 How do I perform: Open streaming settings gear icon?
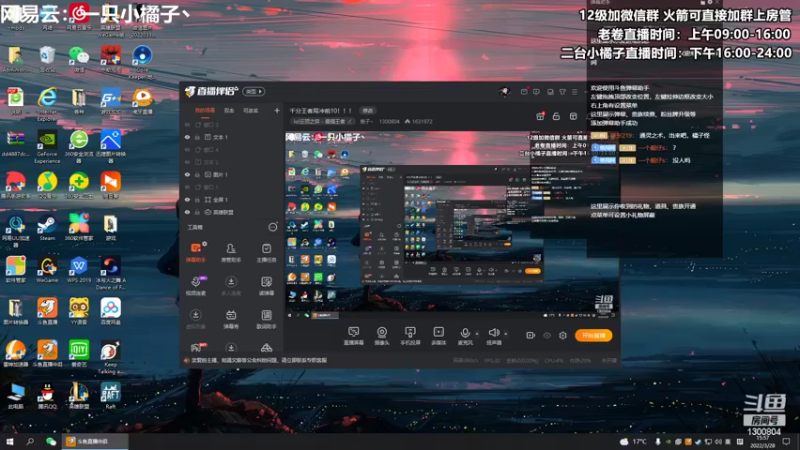(x=563, y=335)
